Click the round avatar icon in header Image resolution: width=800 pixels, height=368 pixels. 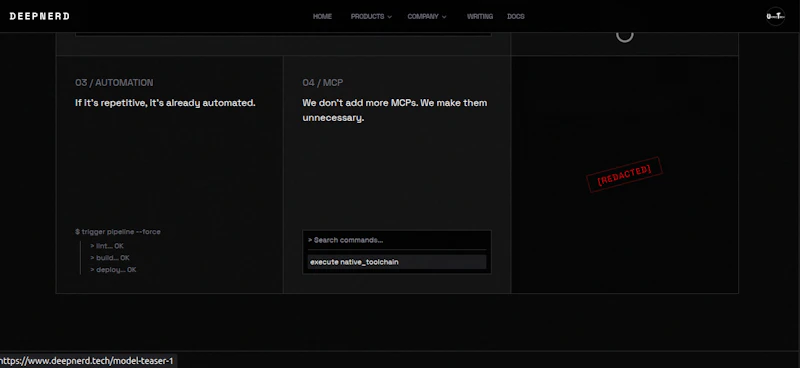coord(776,16)
